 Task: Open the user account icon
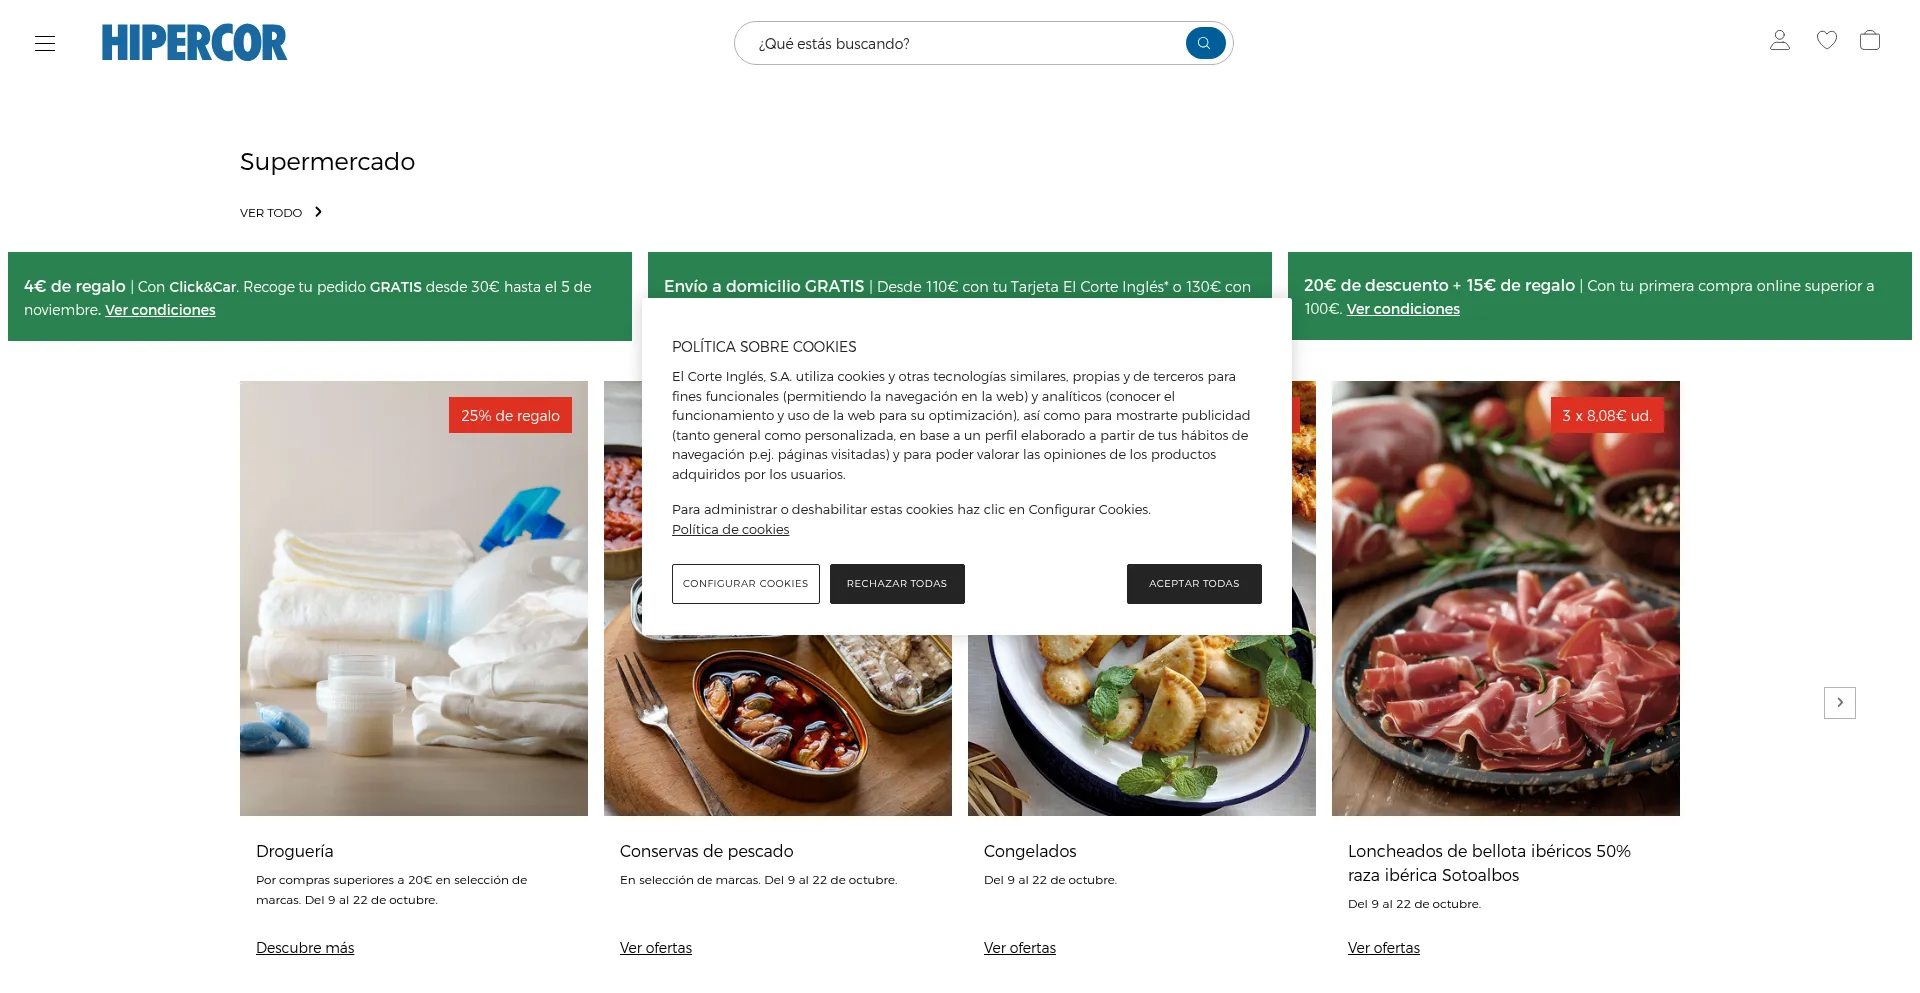click(1779, 40)
